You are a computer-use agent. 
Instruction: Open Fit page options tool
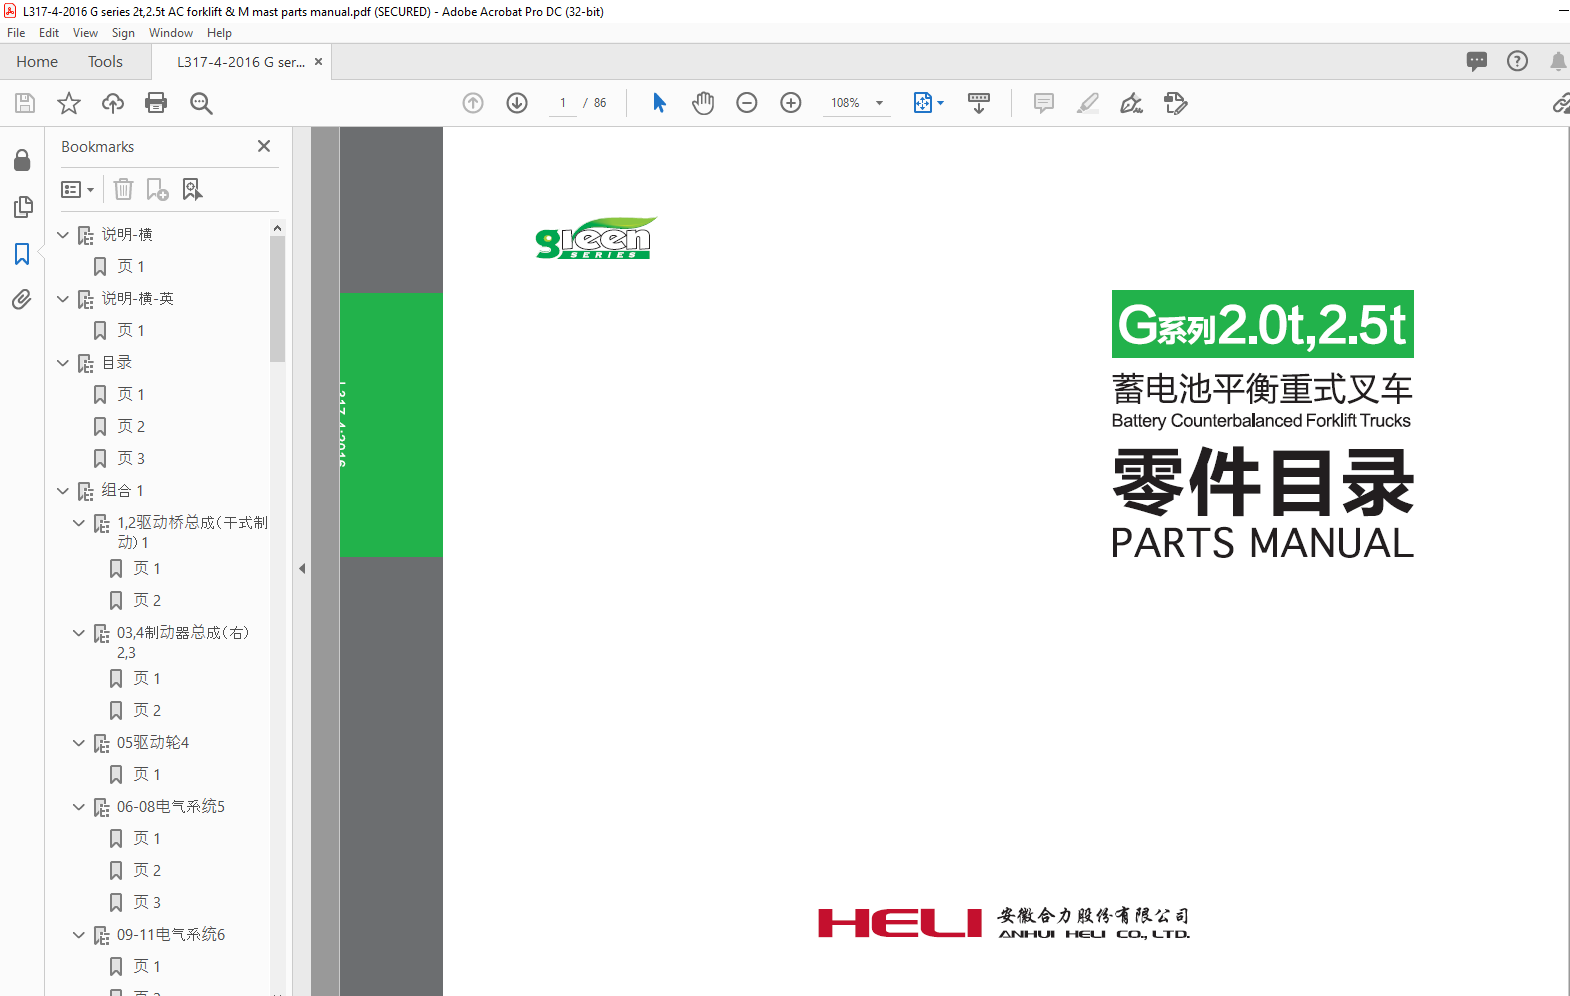928,103
